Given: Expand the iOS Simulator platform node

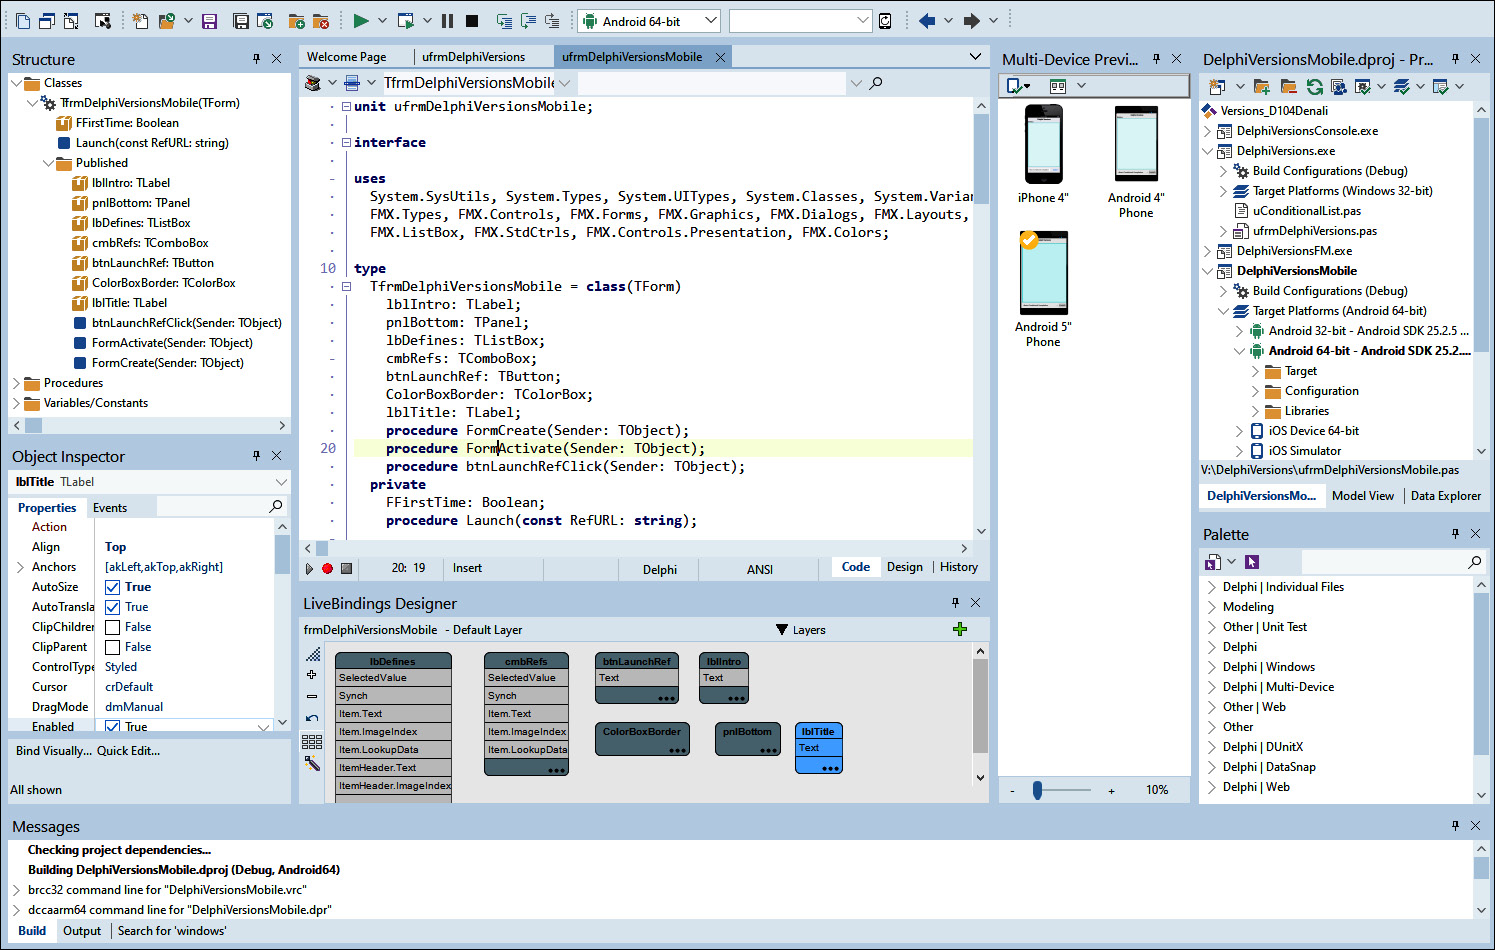Looking at the screenshot, I should coord(1239,451).
